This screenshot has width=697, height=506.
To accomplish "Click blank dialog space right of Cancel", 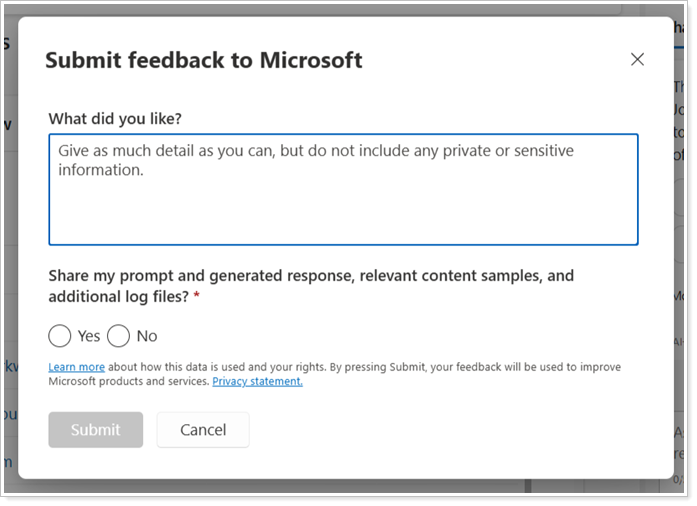I will (450, 430).
